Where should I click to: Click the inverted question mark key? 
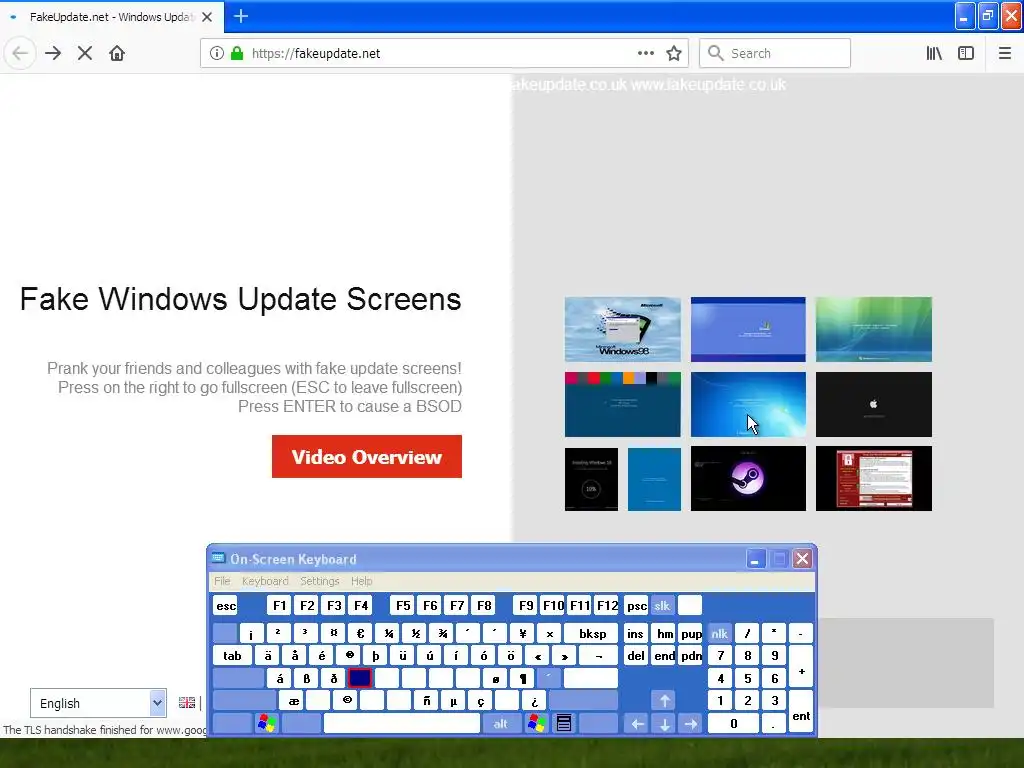point(534,701)
